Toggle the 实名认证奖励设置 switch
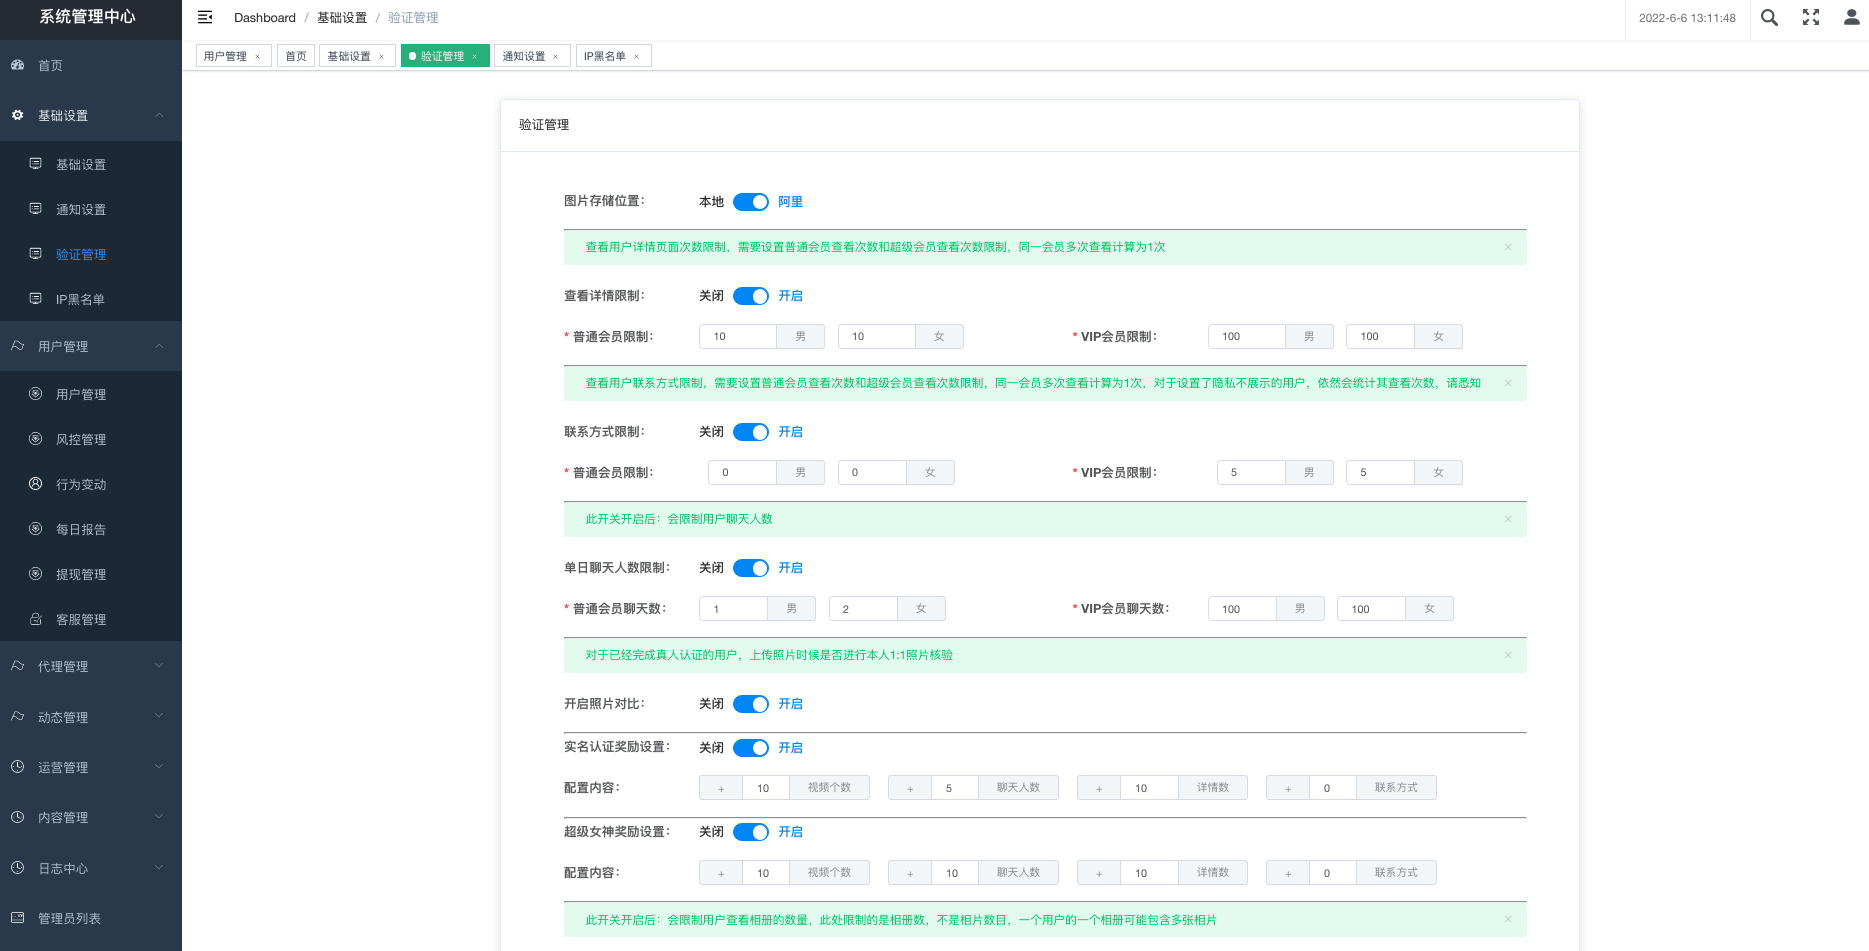 [x=751, y=748]
